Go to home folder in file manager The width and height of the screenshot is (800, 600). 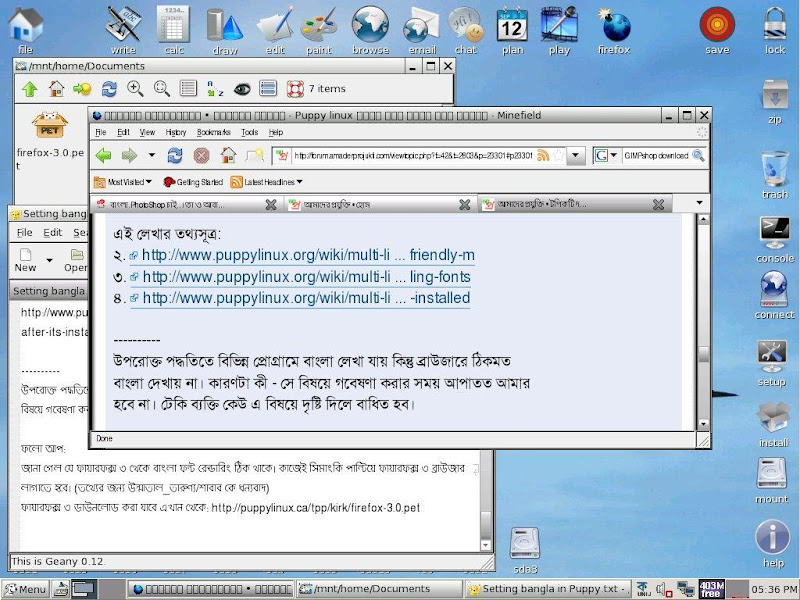(x=56, y=89)
